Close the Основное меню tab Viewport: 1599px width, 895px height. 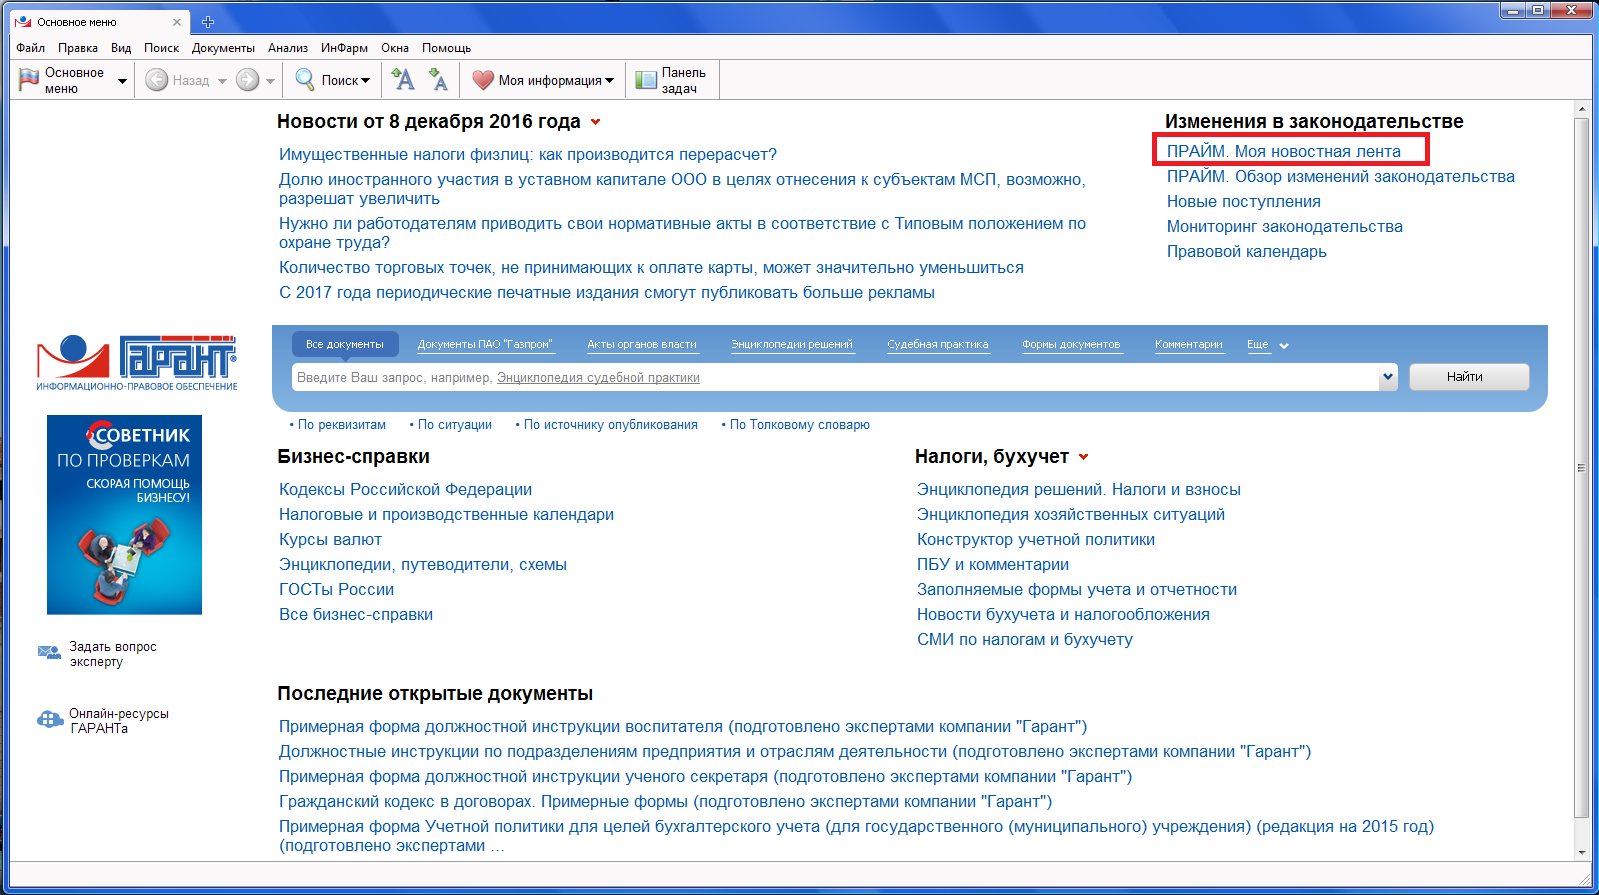177,22
